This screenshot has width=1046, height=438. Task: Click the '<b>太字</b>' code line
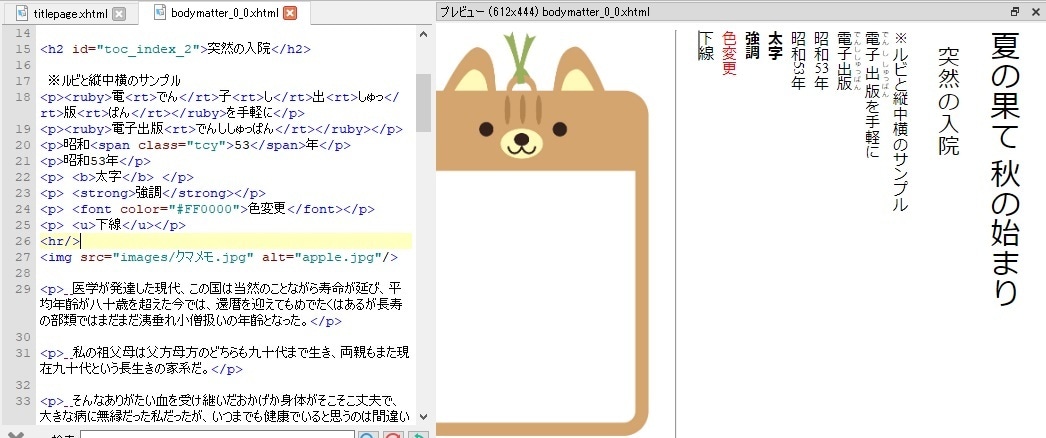117,177
